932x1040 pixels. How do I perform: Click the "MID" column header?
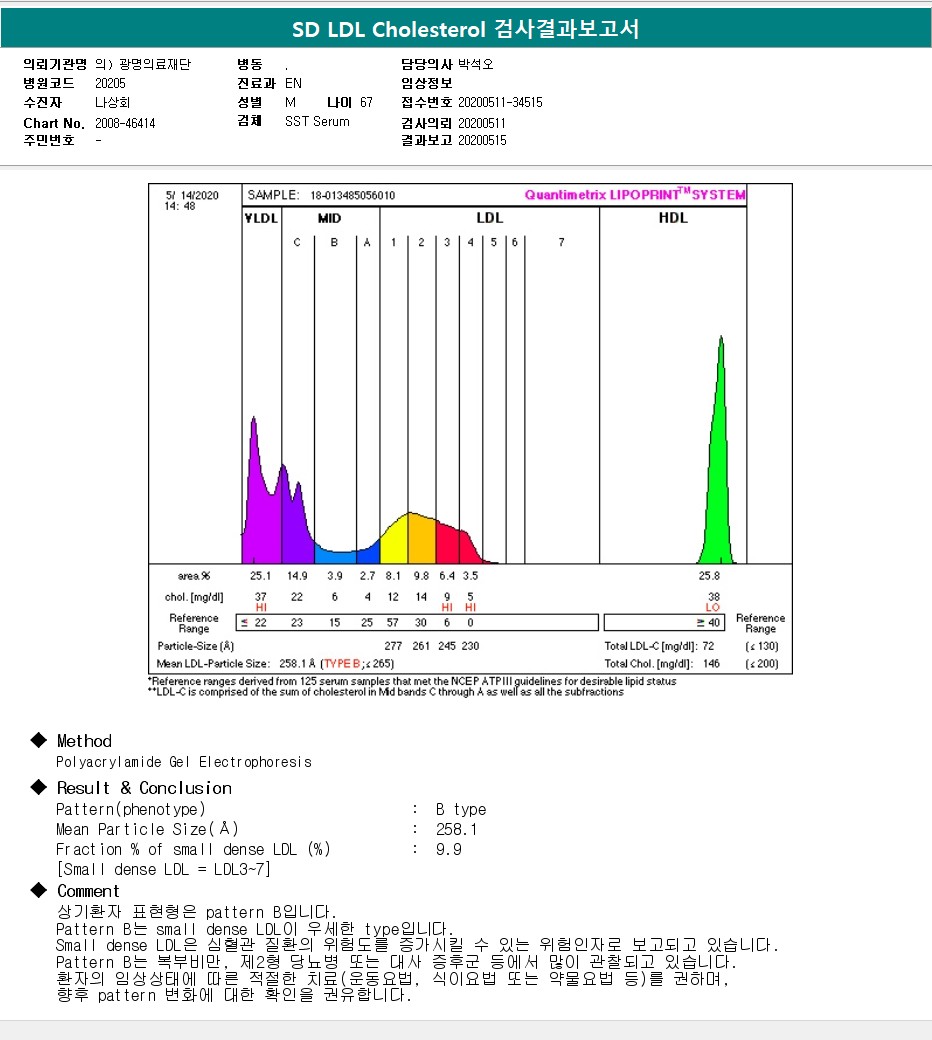coord(330,218)
